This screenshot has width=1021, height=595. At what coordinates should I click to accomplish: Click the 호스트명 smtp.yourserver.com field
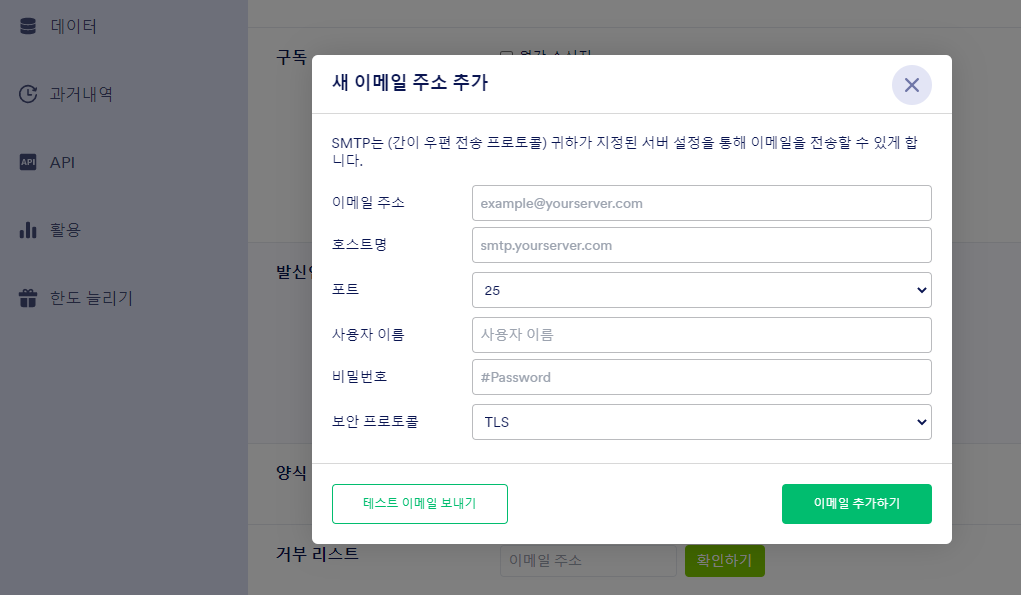tap(701, 245)
